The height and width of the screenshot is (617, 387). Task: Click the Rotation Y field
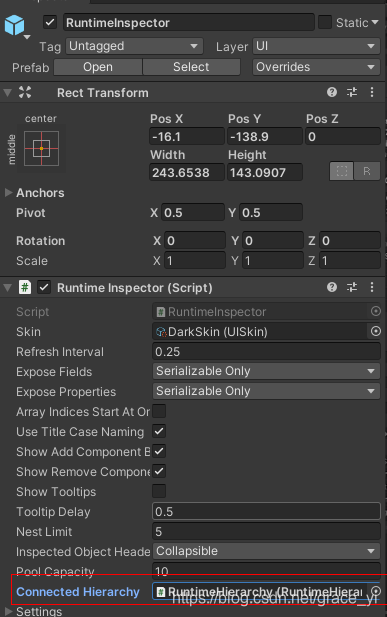(x=272, y=240)
